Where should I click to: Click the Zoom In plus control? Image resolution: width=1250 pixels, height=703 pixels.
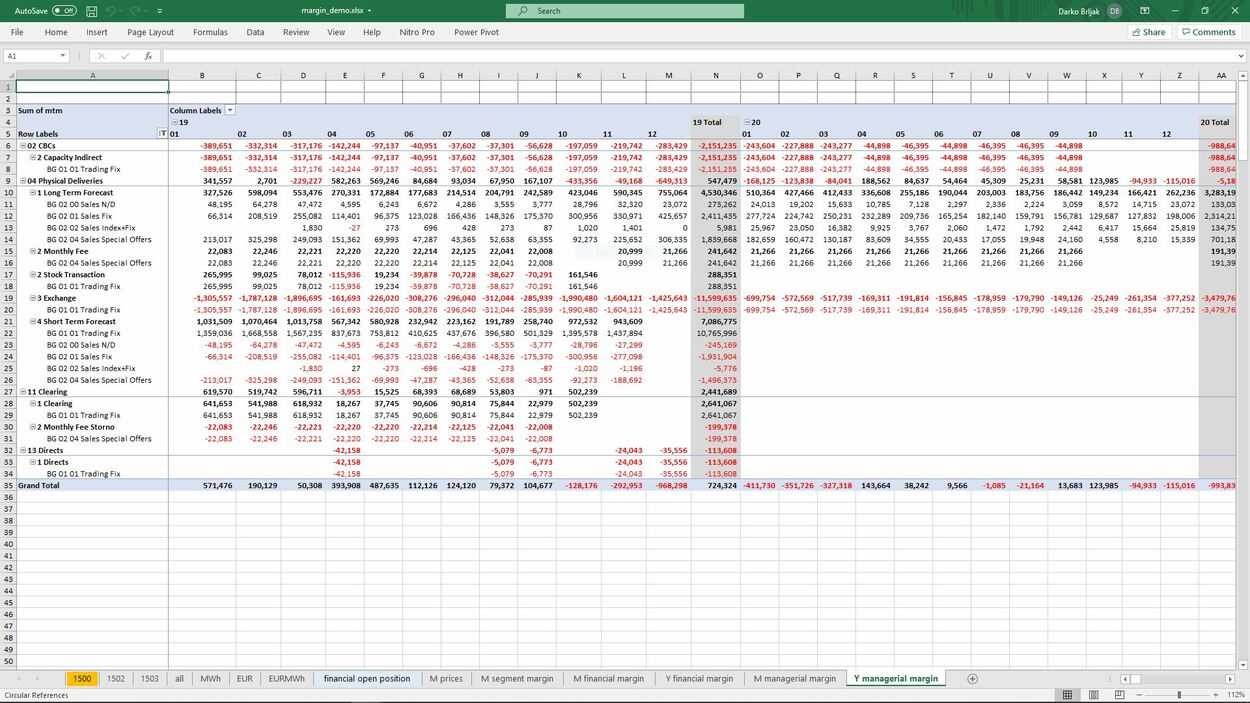tap(1215, 694)
